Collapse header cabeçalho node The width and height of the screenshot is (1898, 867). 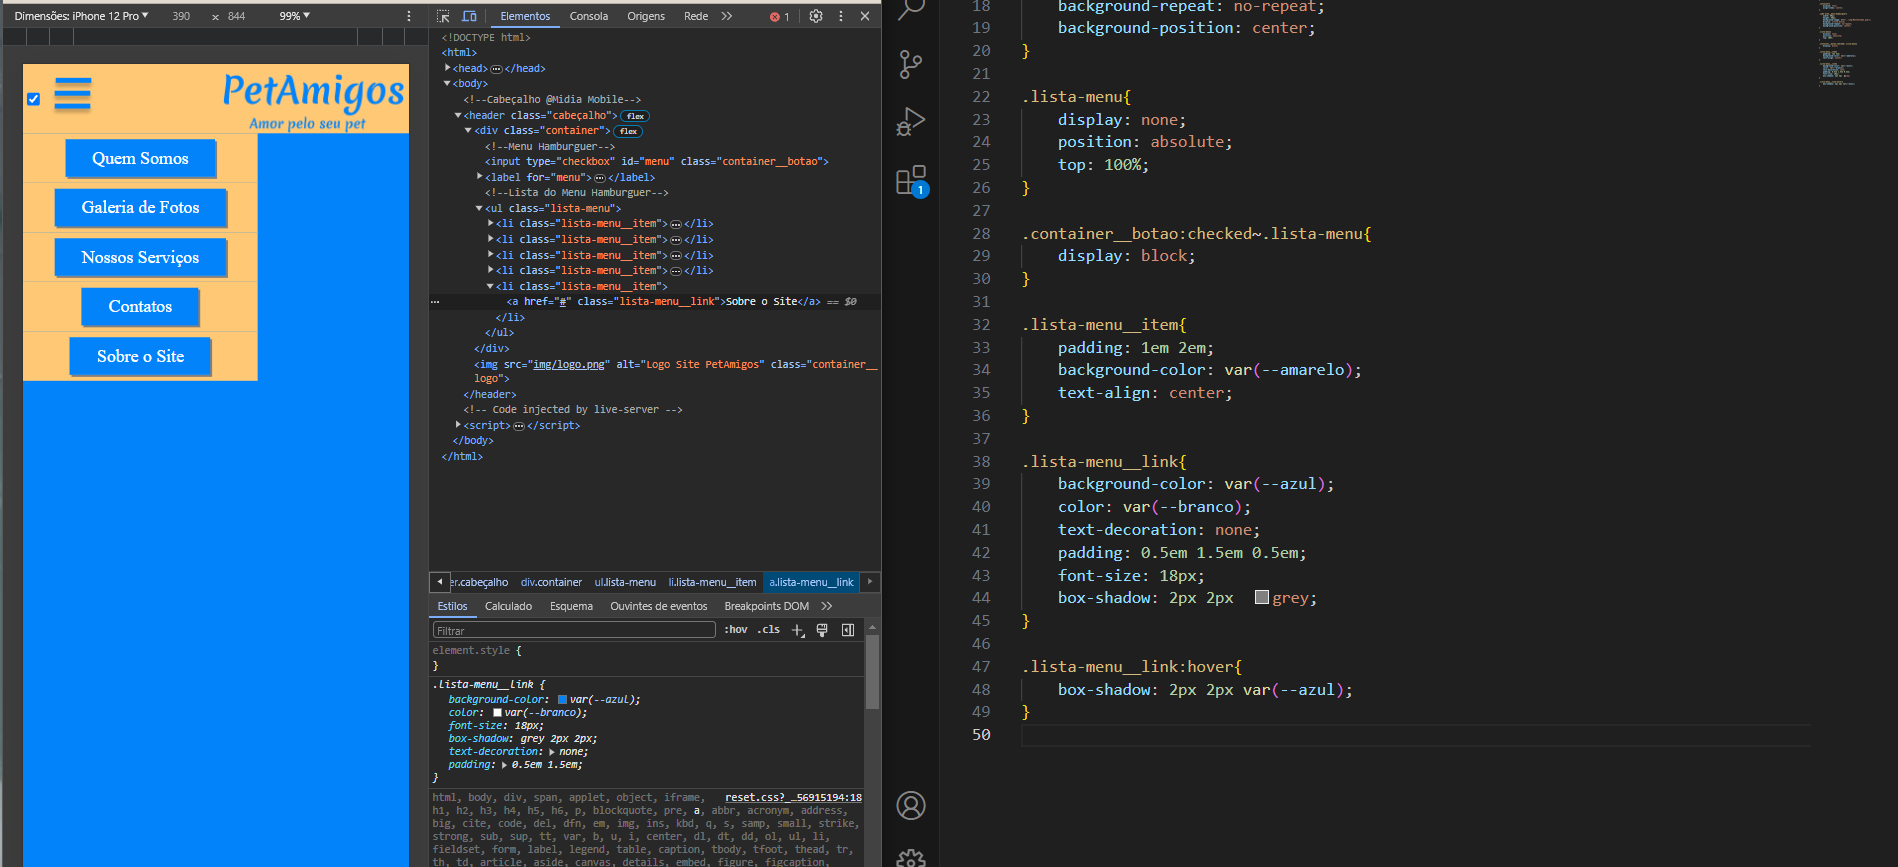(458, 116)
